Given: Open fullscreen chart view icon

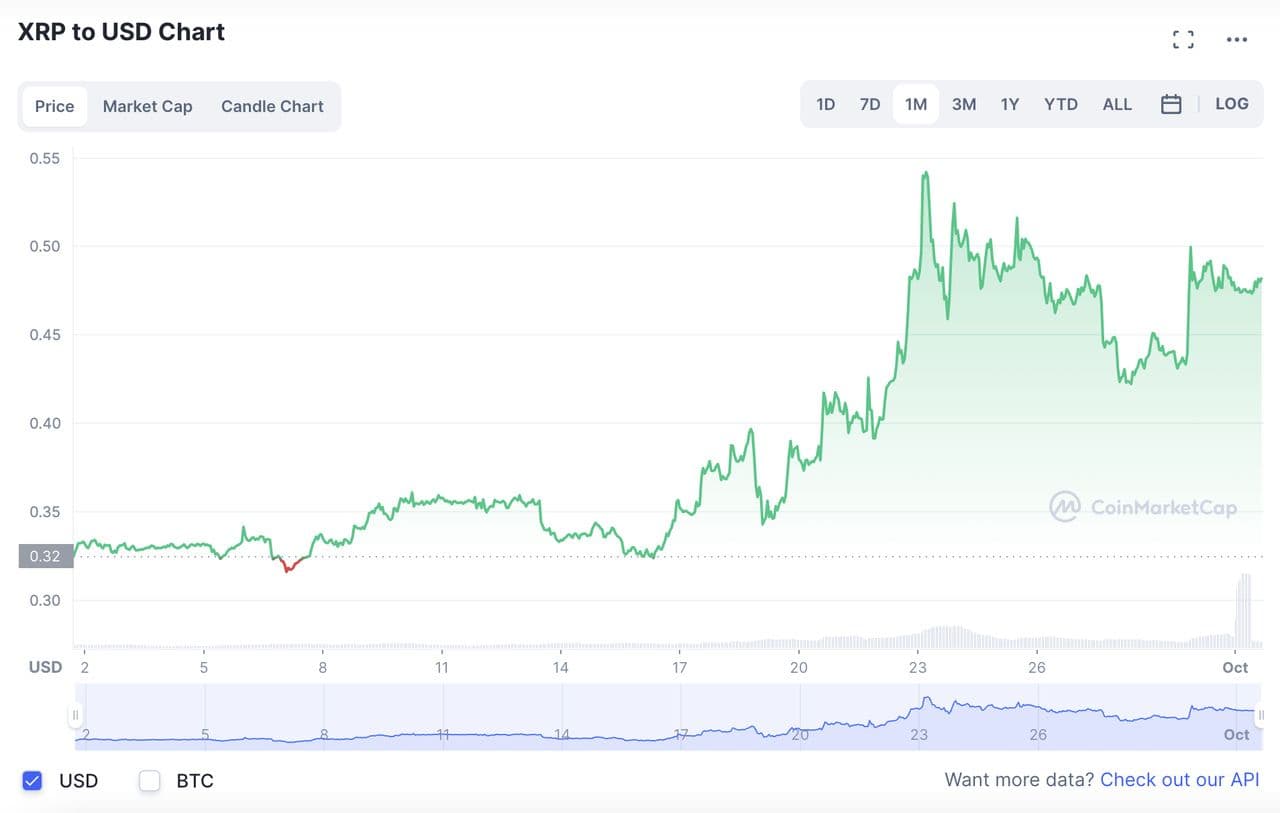Looking at the screenshot, I should click(1183, 40).
